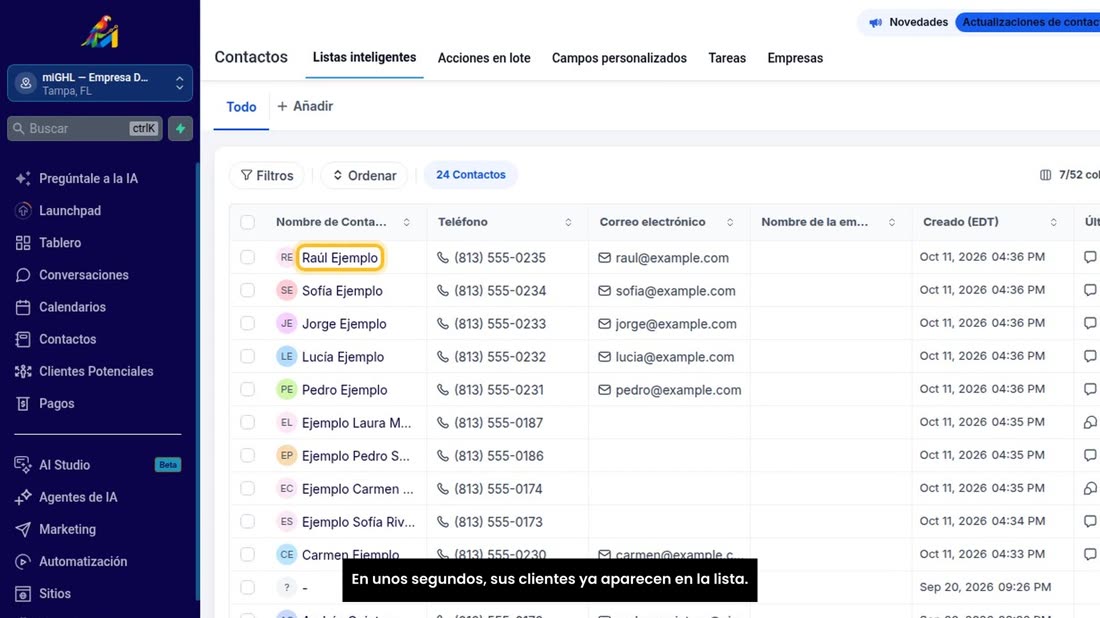The image size is (1100, 618).
Task: Click message icon at end of Raúl row
Action: (x=1089, y=257)
